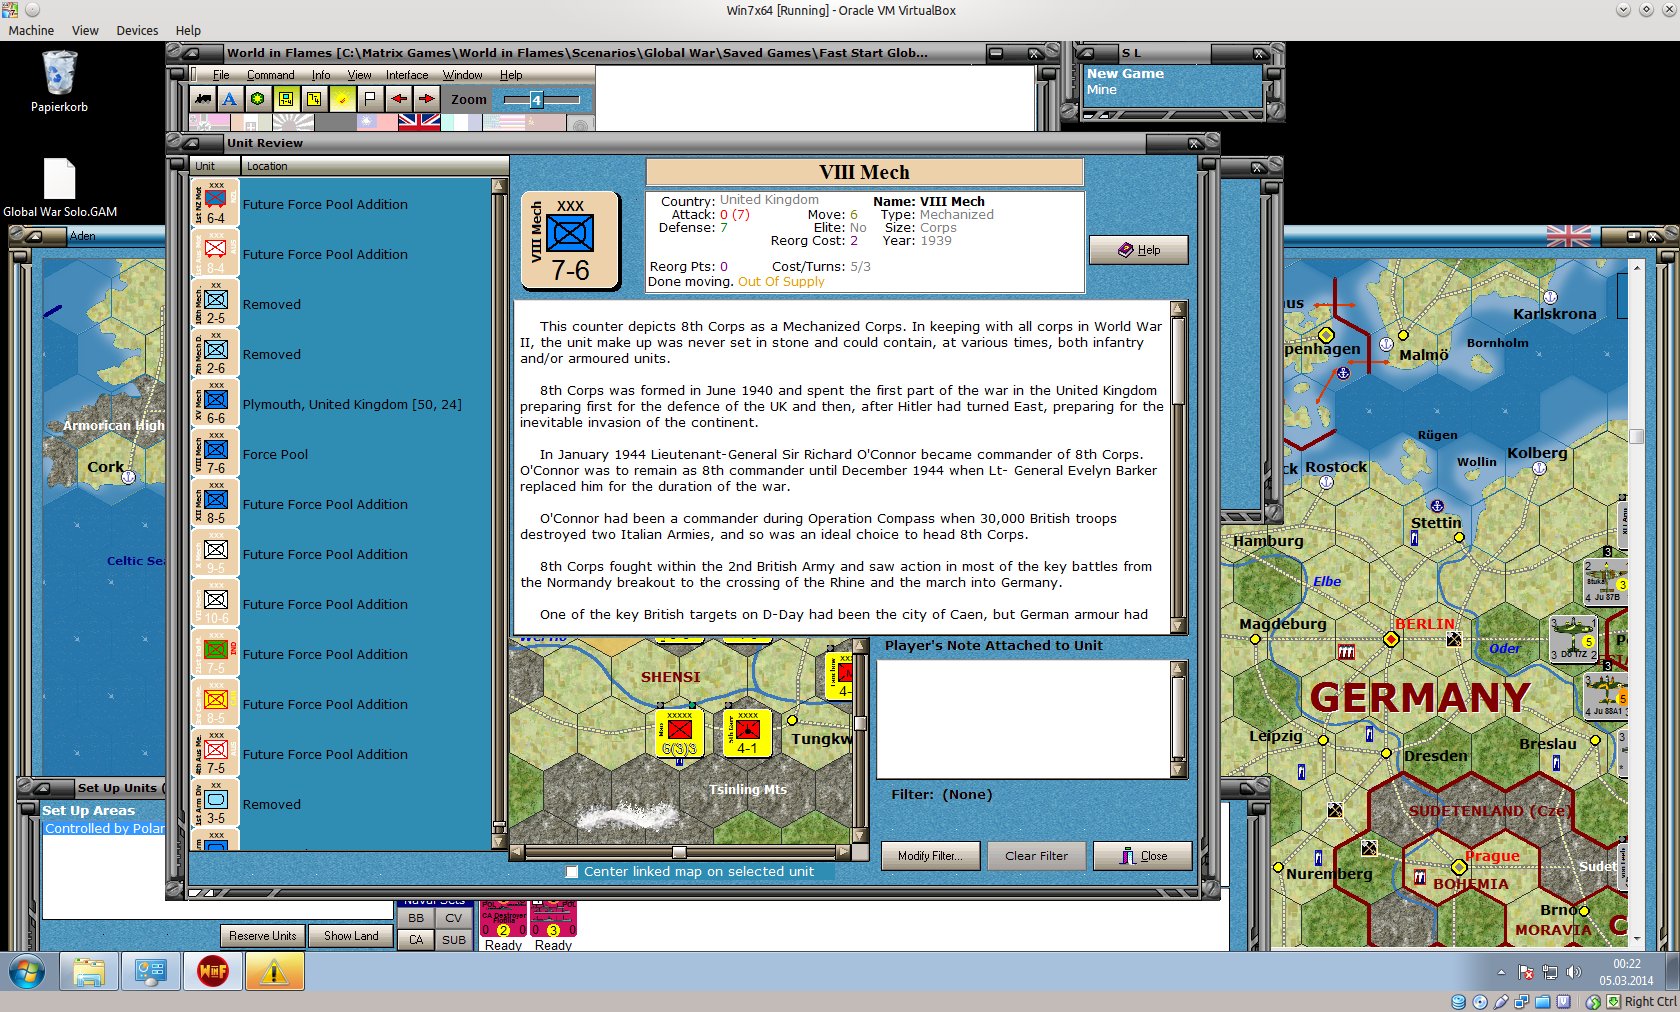Click Prague city on the map
1680x1012 pixels.
click(1459, 867)
